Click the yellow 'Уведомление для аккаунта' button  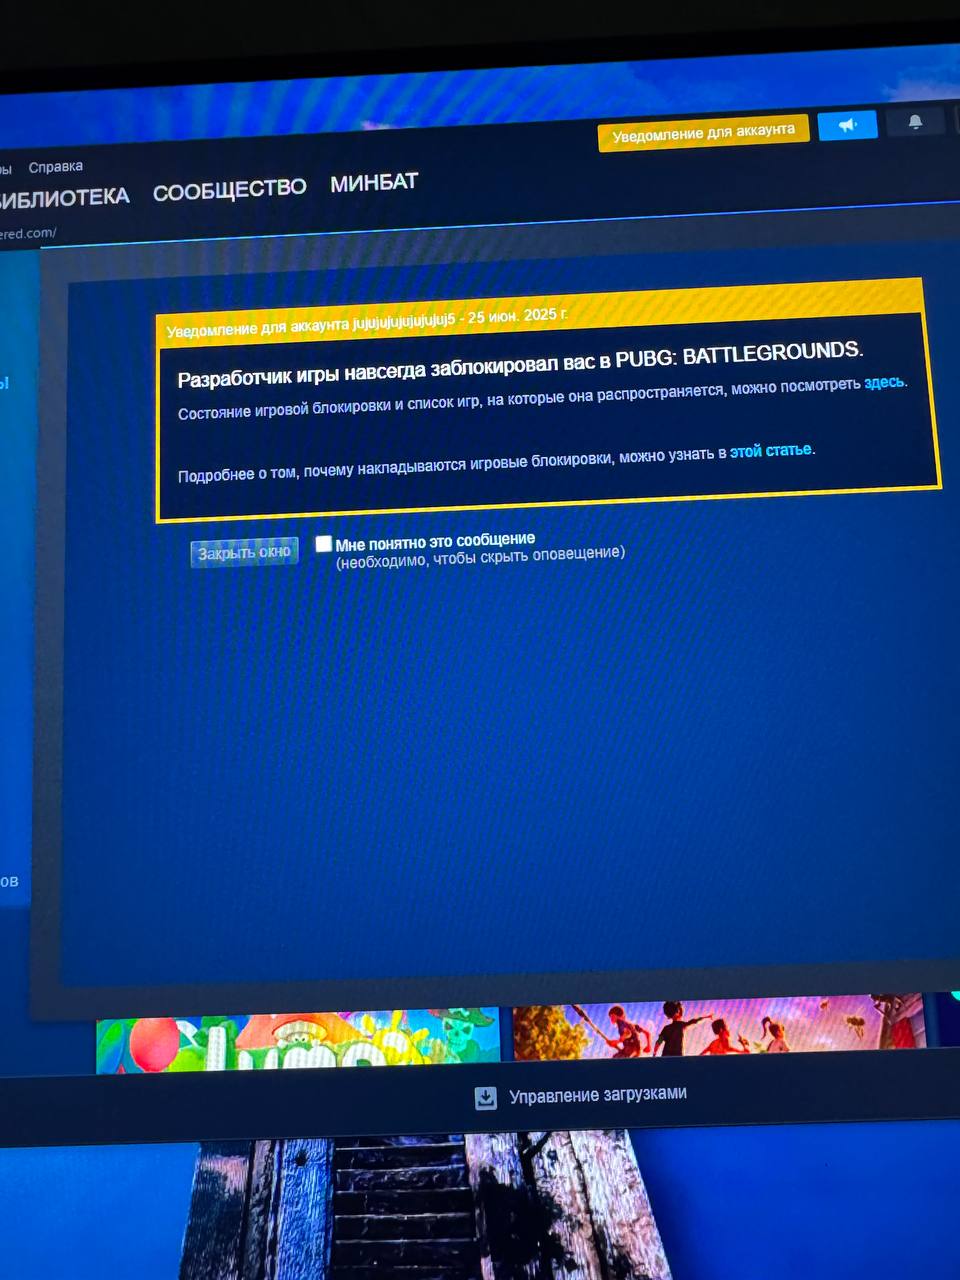703,133
